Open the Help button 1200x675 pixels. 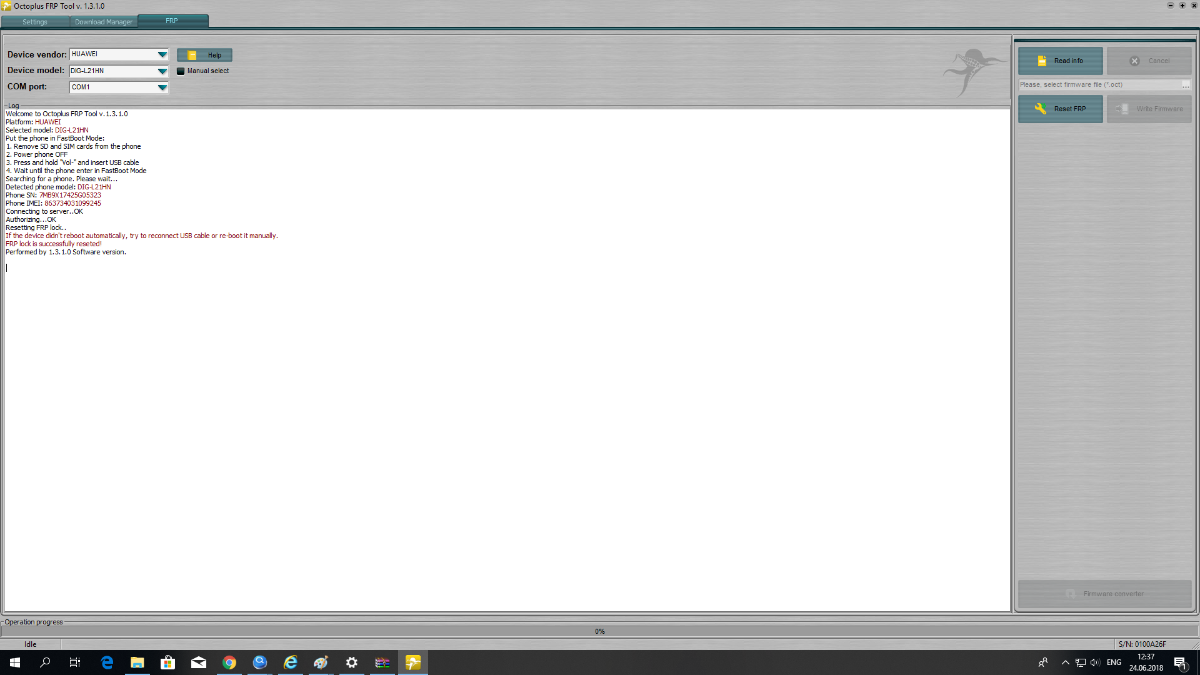click(205, 55)
